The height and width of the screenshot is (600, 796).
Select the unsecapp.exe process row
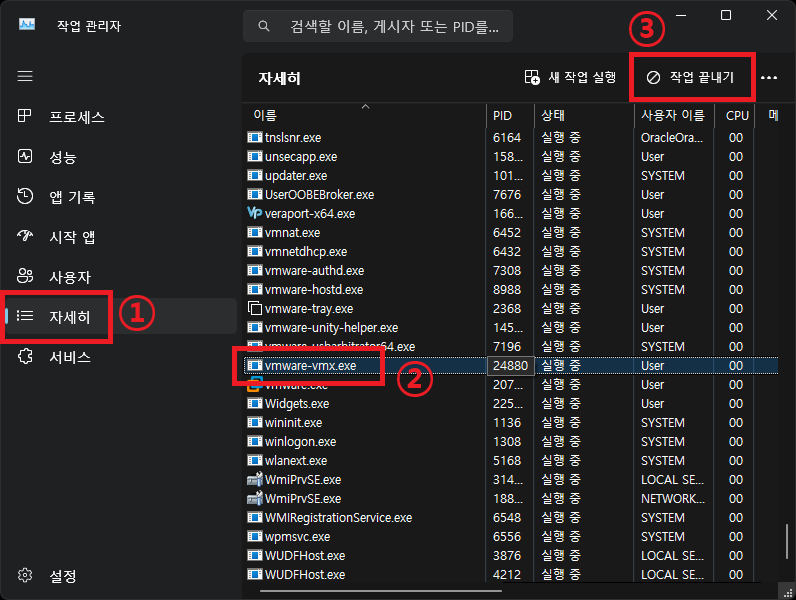pos(512,156)
